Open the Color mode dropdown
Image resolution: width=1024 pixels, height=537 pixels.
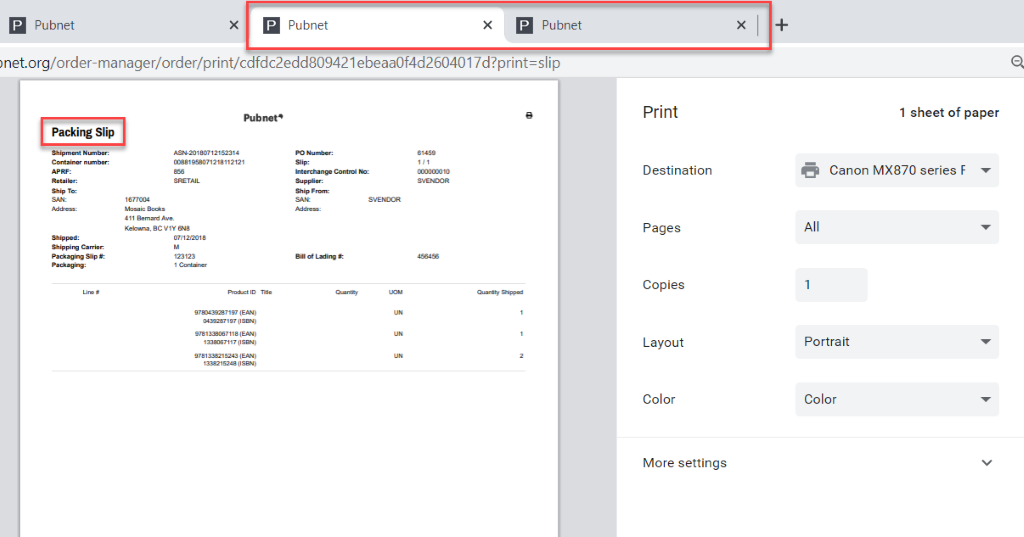896,399
